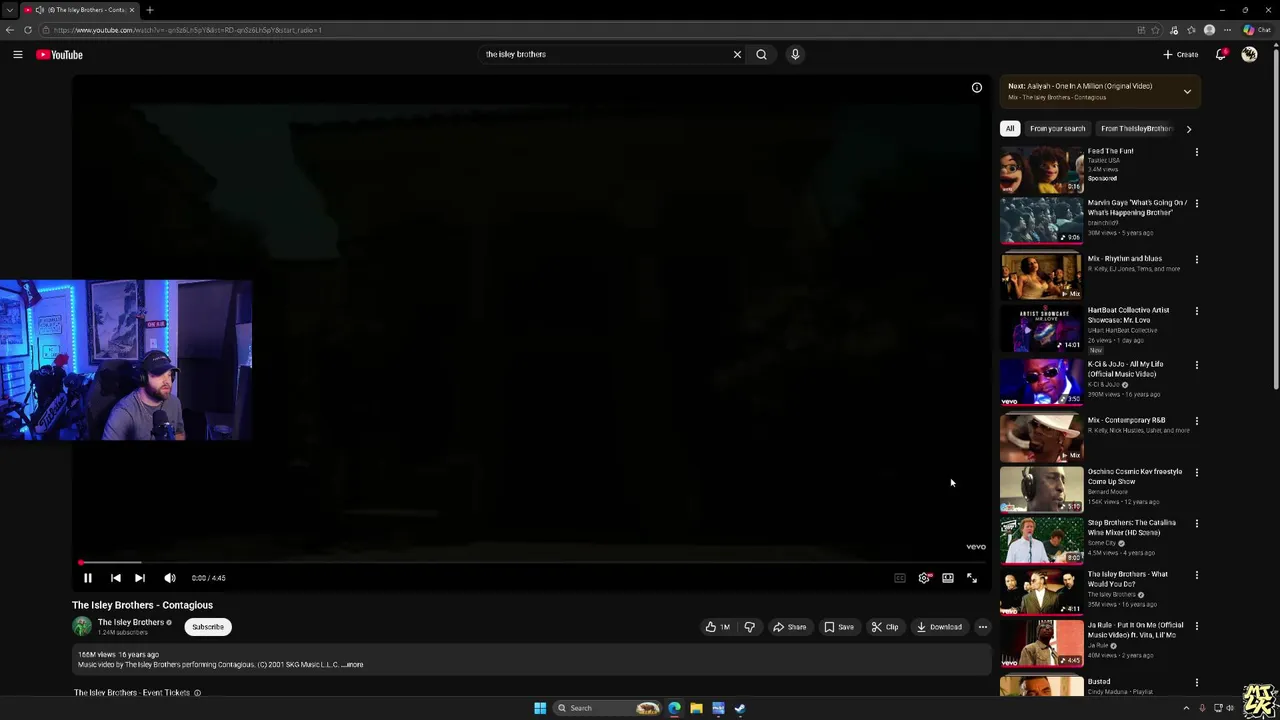Toggle theater mode
The height and width of the screenshot is (720, 1280).
coord(948,578)
